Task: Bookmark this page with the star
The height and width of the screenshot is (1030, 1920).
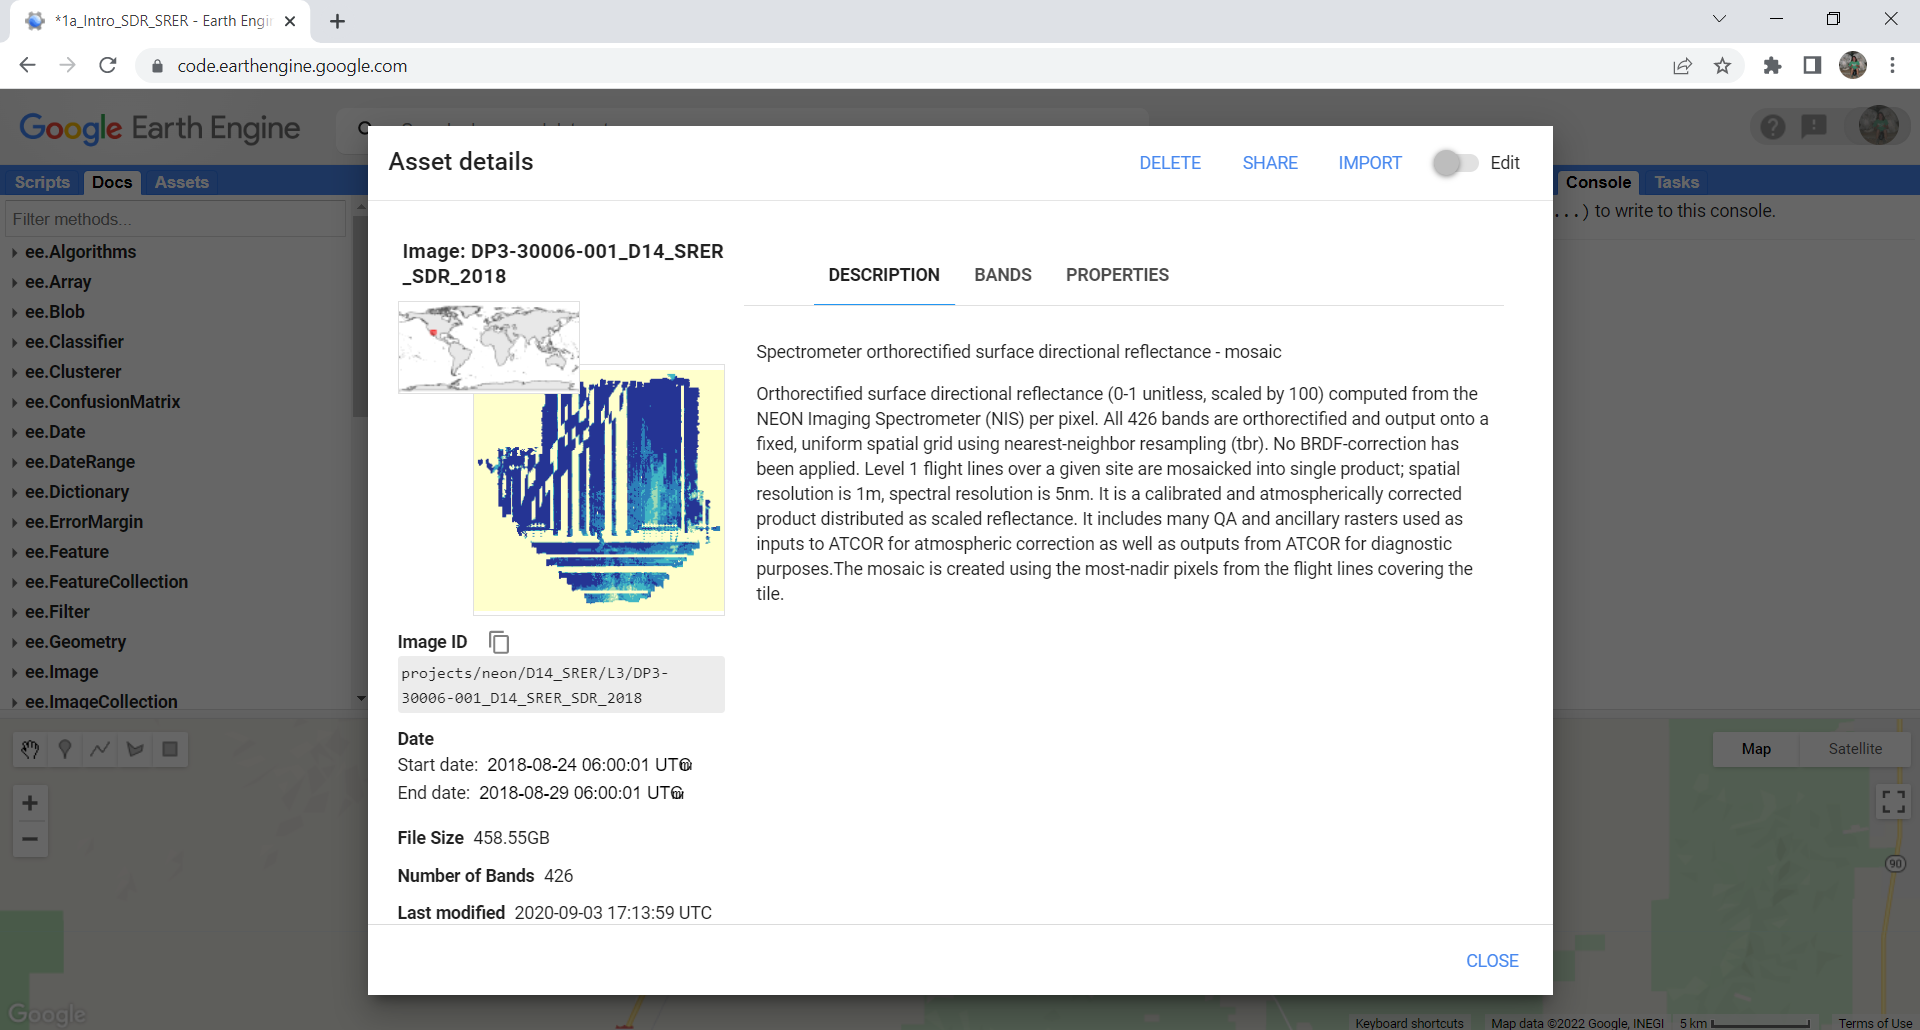Action: click(x=1722, y=66)
